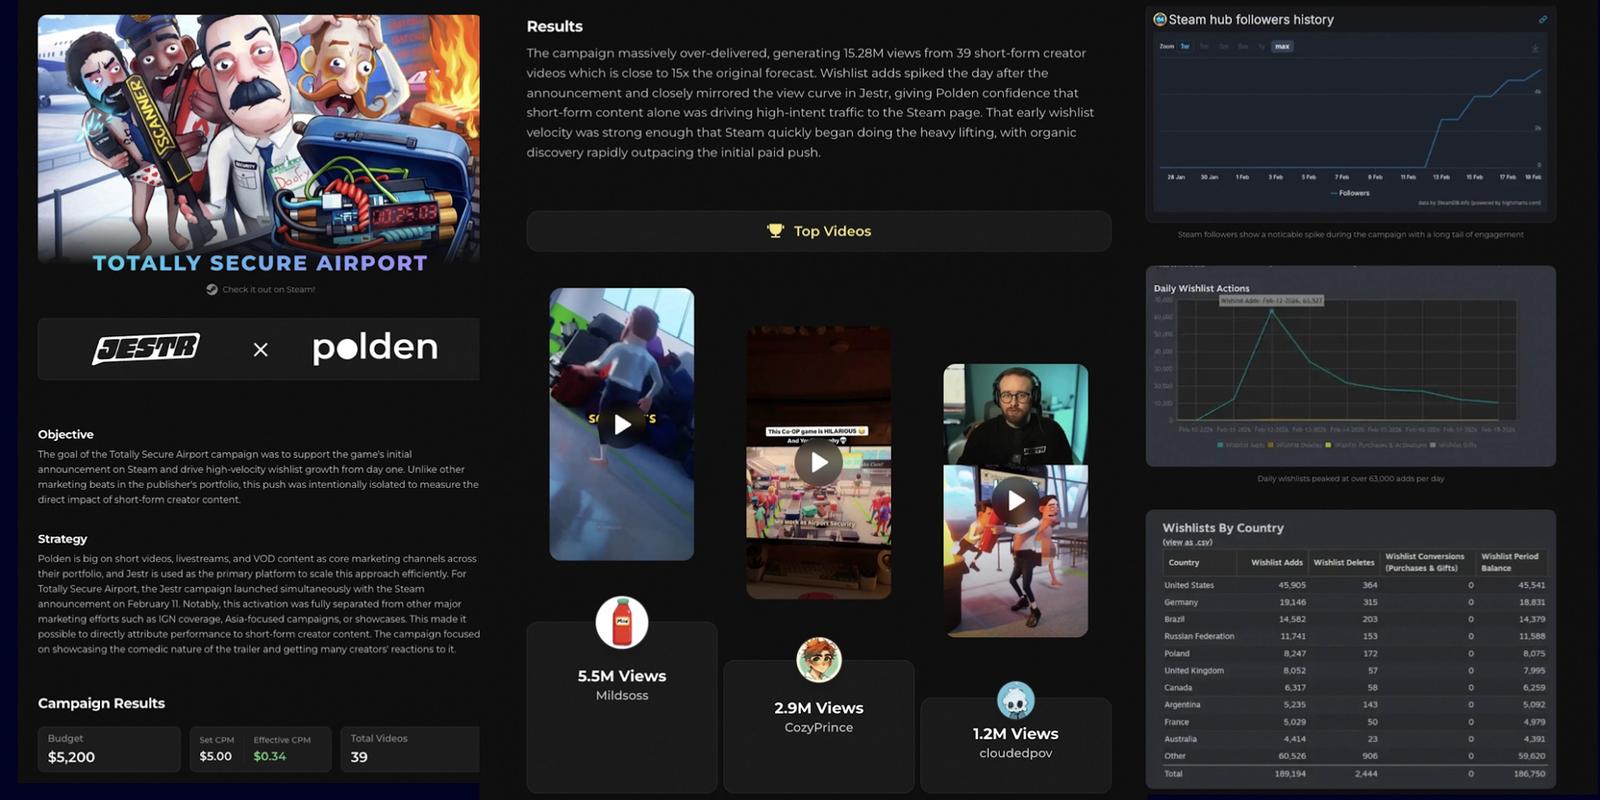
Task: Click the '2.9M Views' label
Action: pyautogui.click(x=819, y=708)
